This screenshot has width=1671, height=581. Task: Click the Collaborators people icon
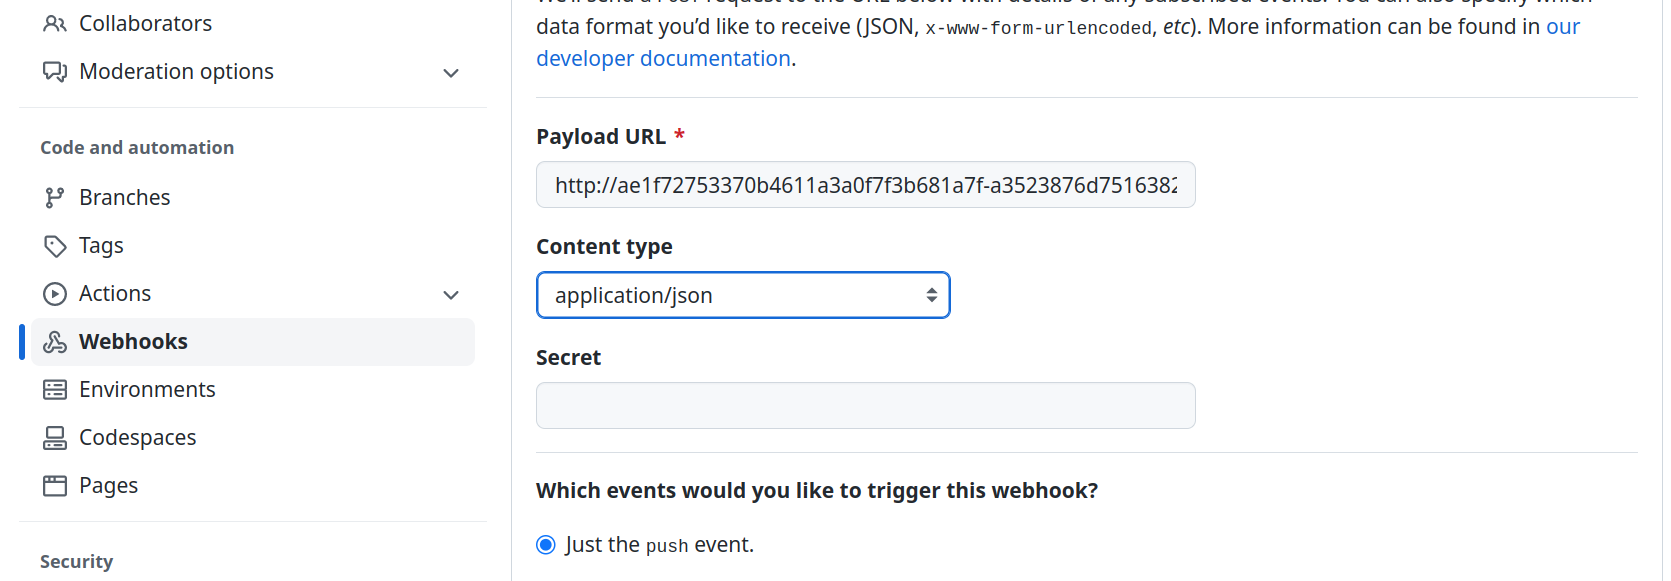tap(54, 23)
